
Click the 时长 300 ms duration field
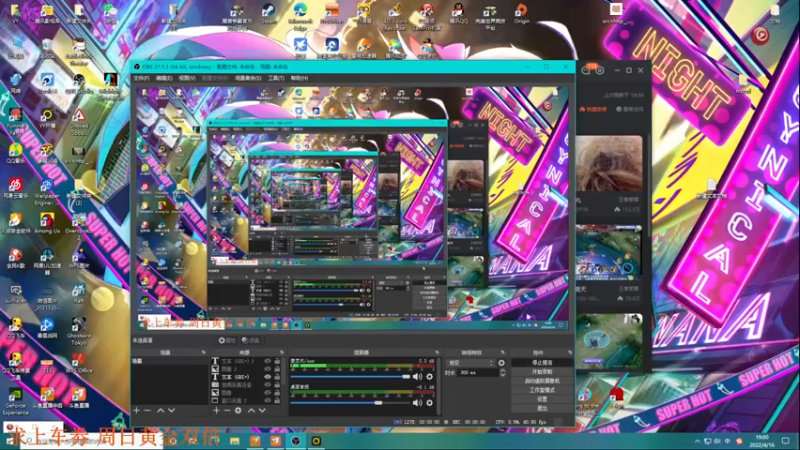[x=478, y=373]
